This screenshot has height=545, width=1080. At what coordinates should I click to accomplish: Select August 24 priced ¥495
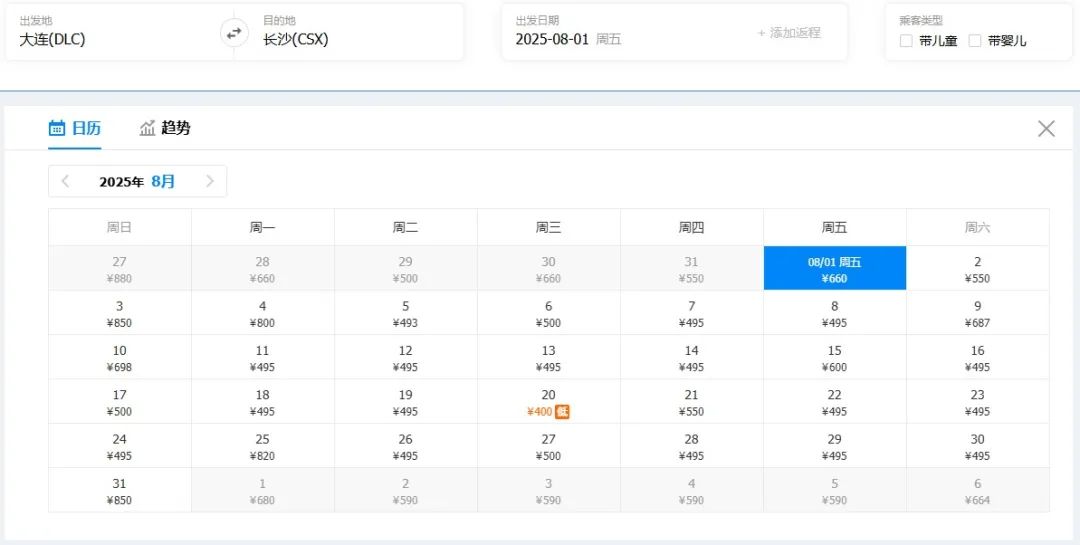(x=120, y=446)
